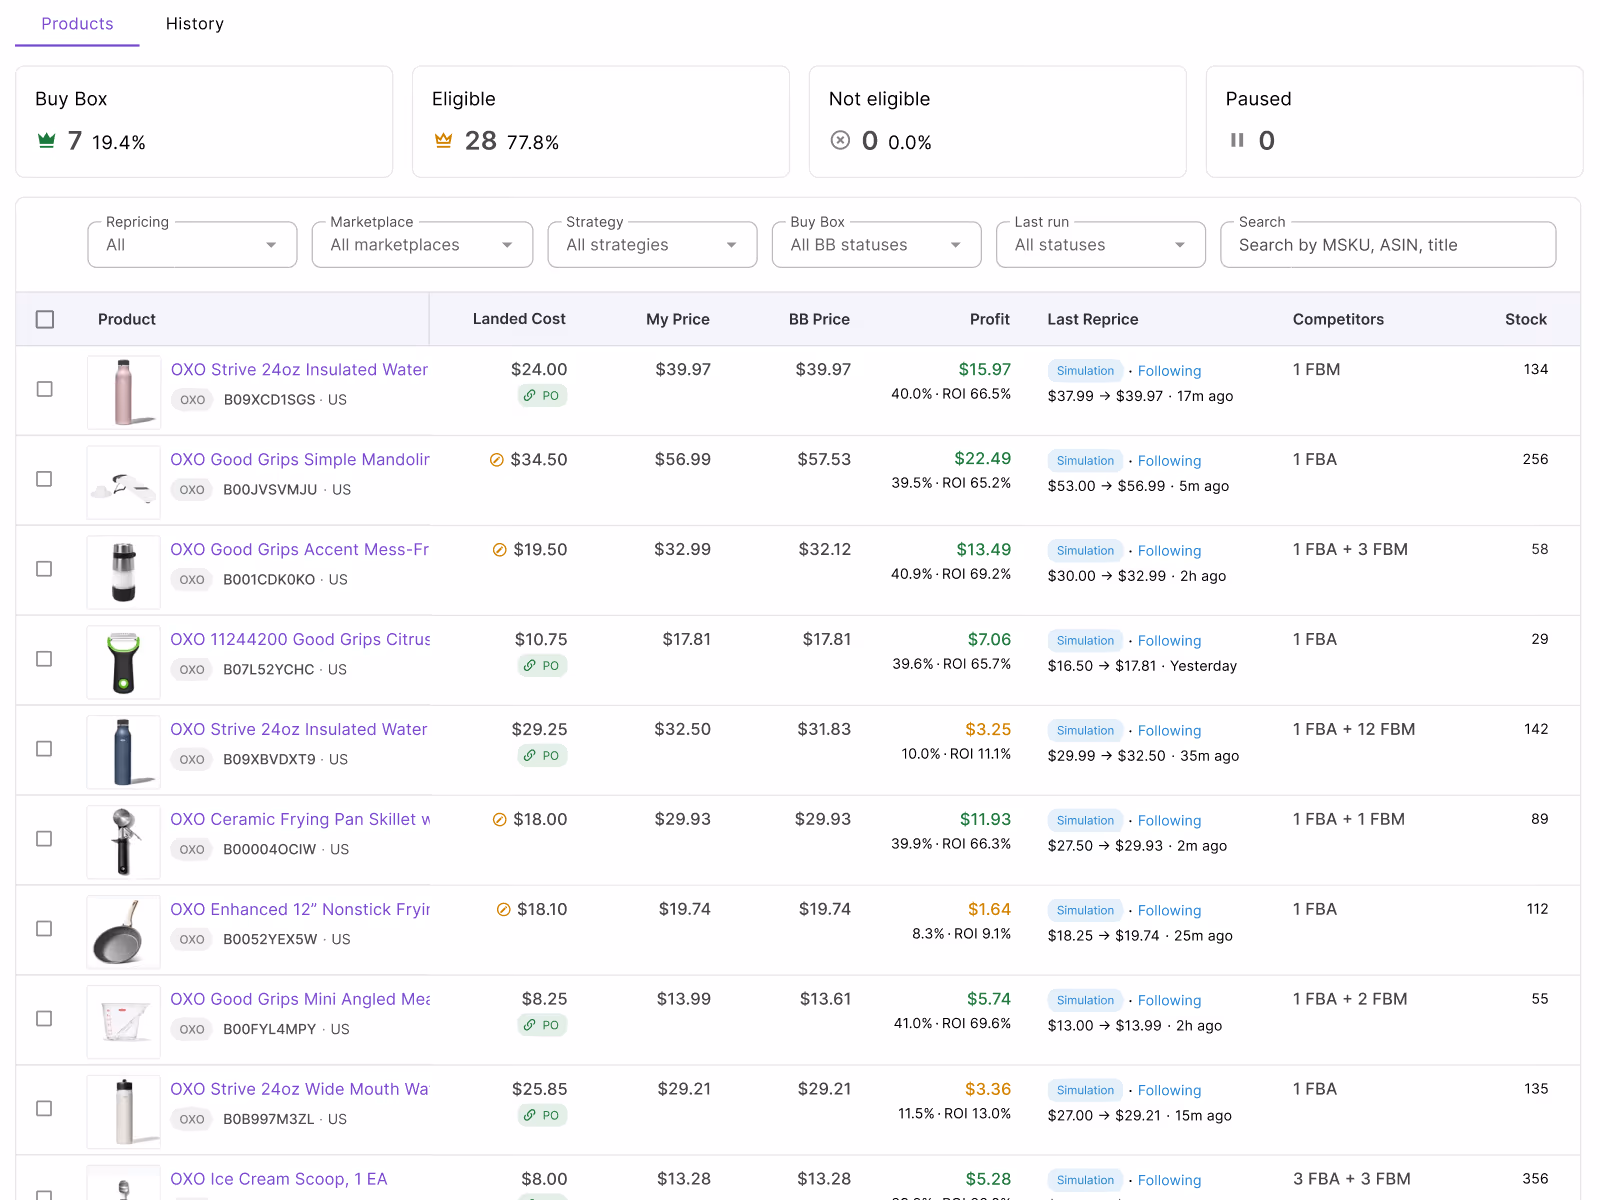Image resolution: width=1600 pixels, height=1200 pixels.
Task: Check the OXO Good Grips Simple Mandoline row
Action: click(44, 479)
